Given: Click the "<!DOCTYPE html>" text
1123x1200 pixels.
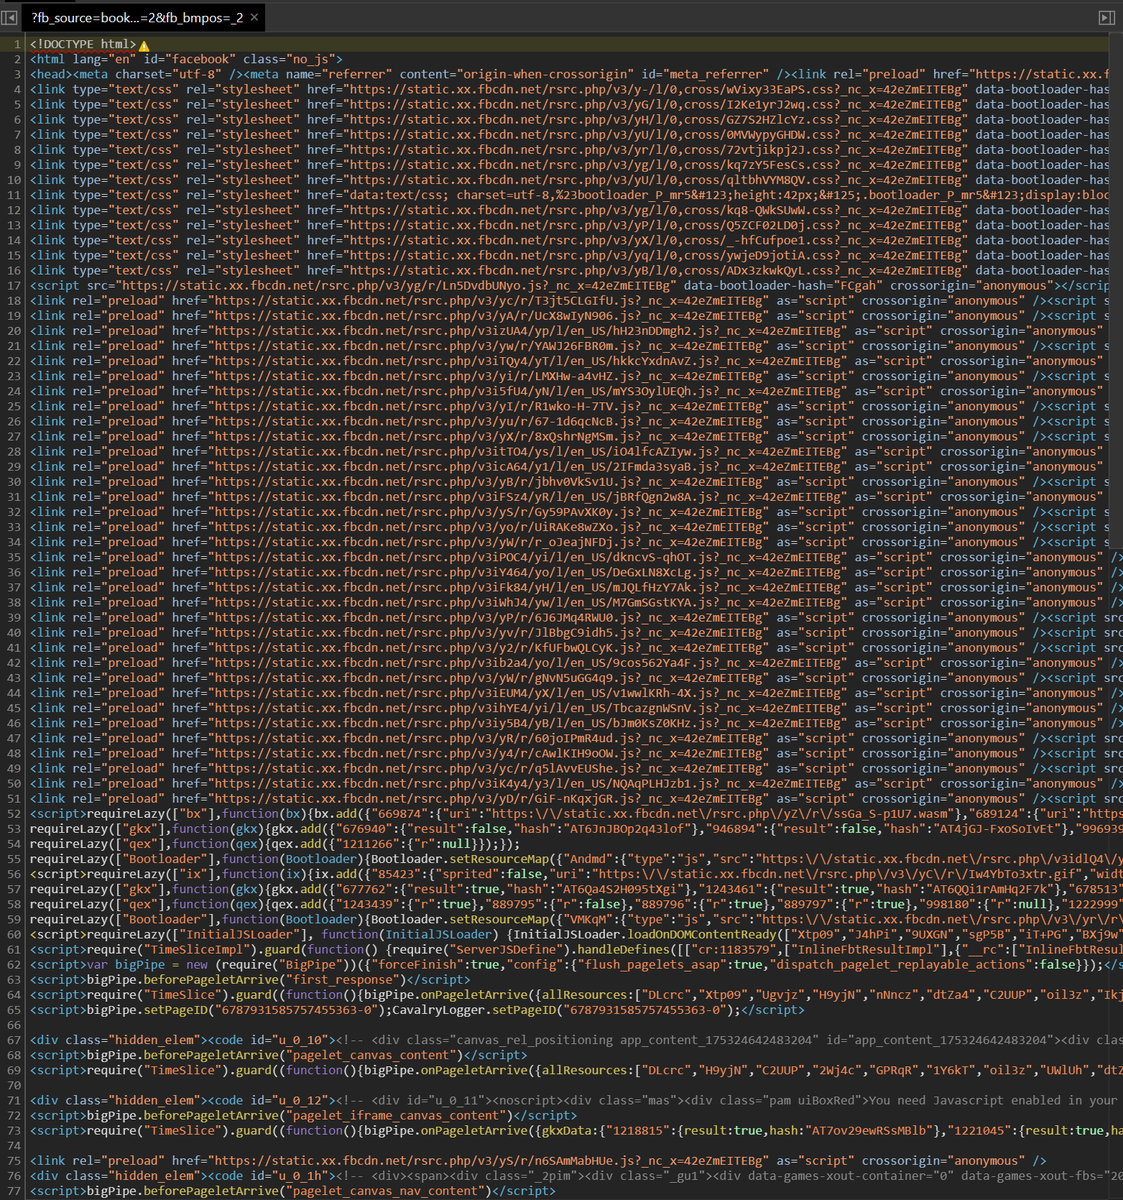Looking at the screenshot, I should (x=83, y=44).
